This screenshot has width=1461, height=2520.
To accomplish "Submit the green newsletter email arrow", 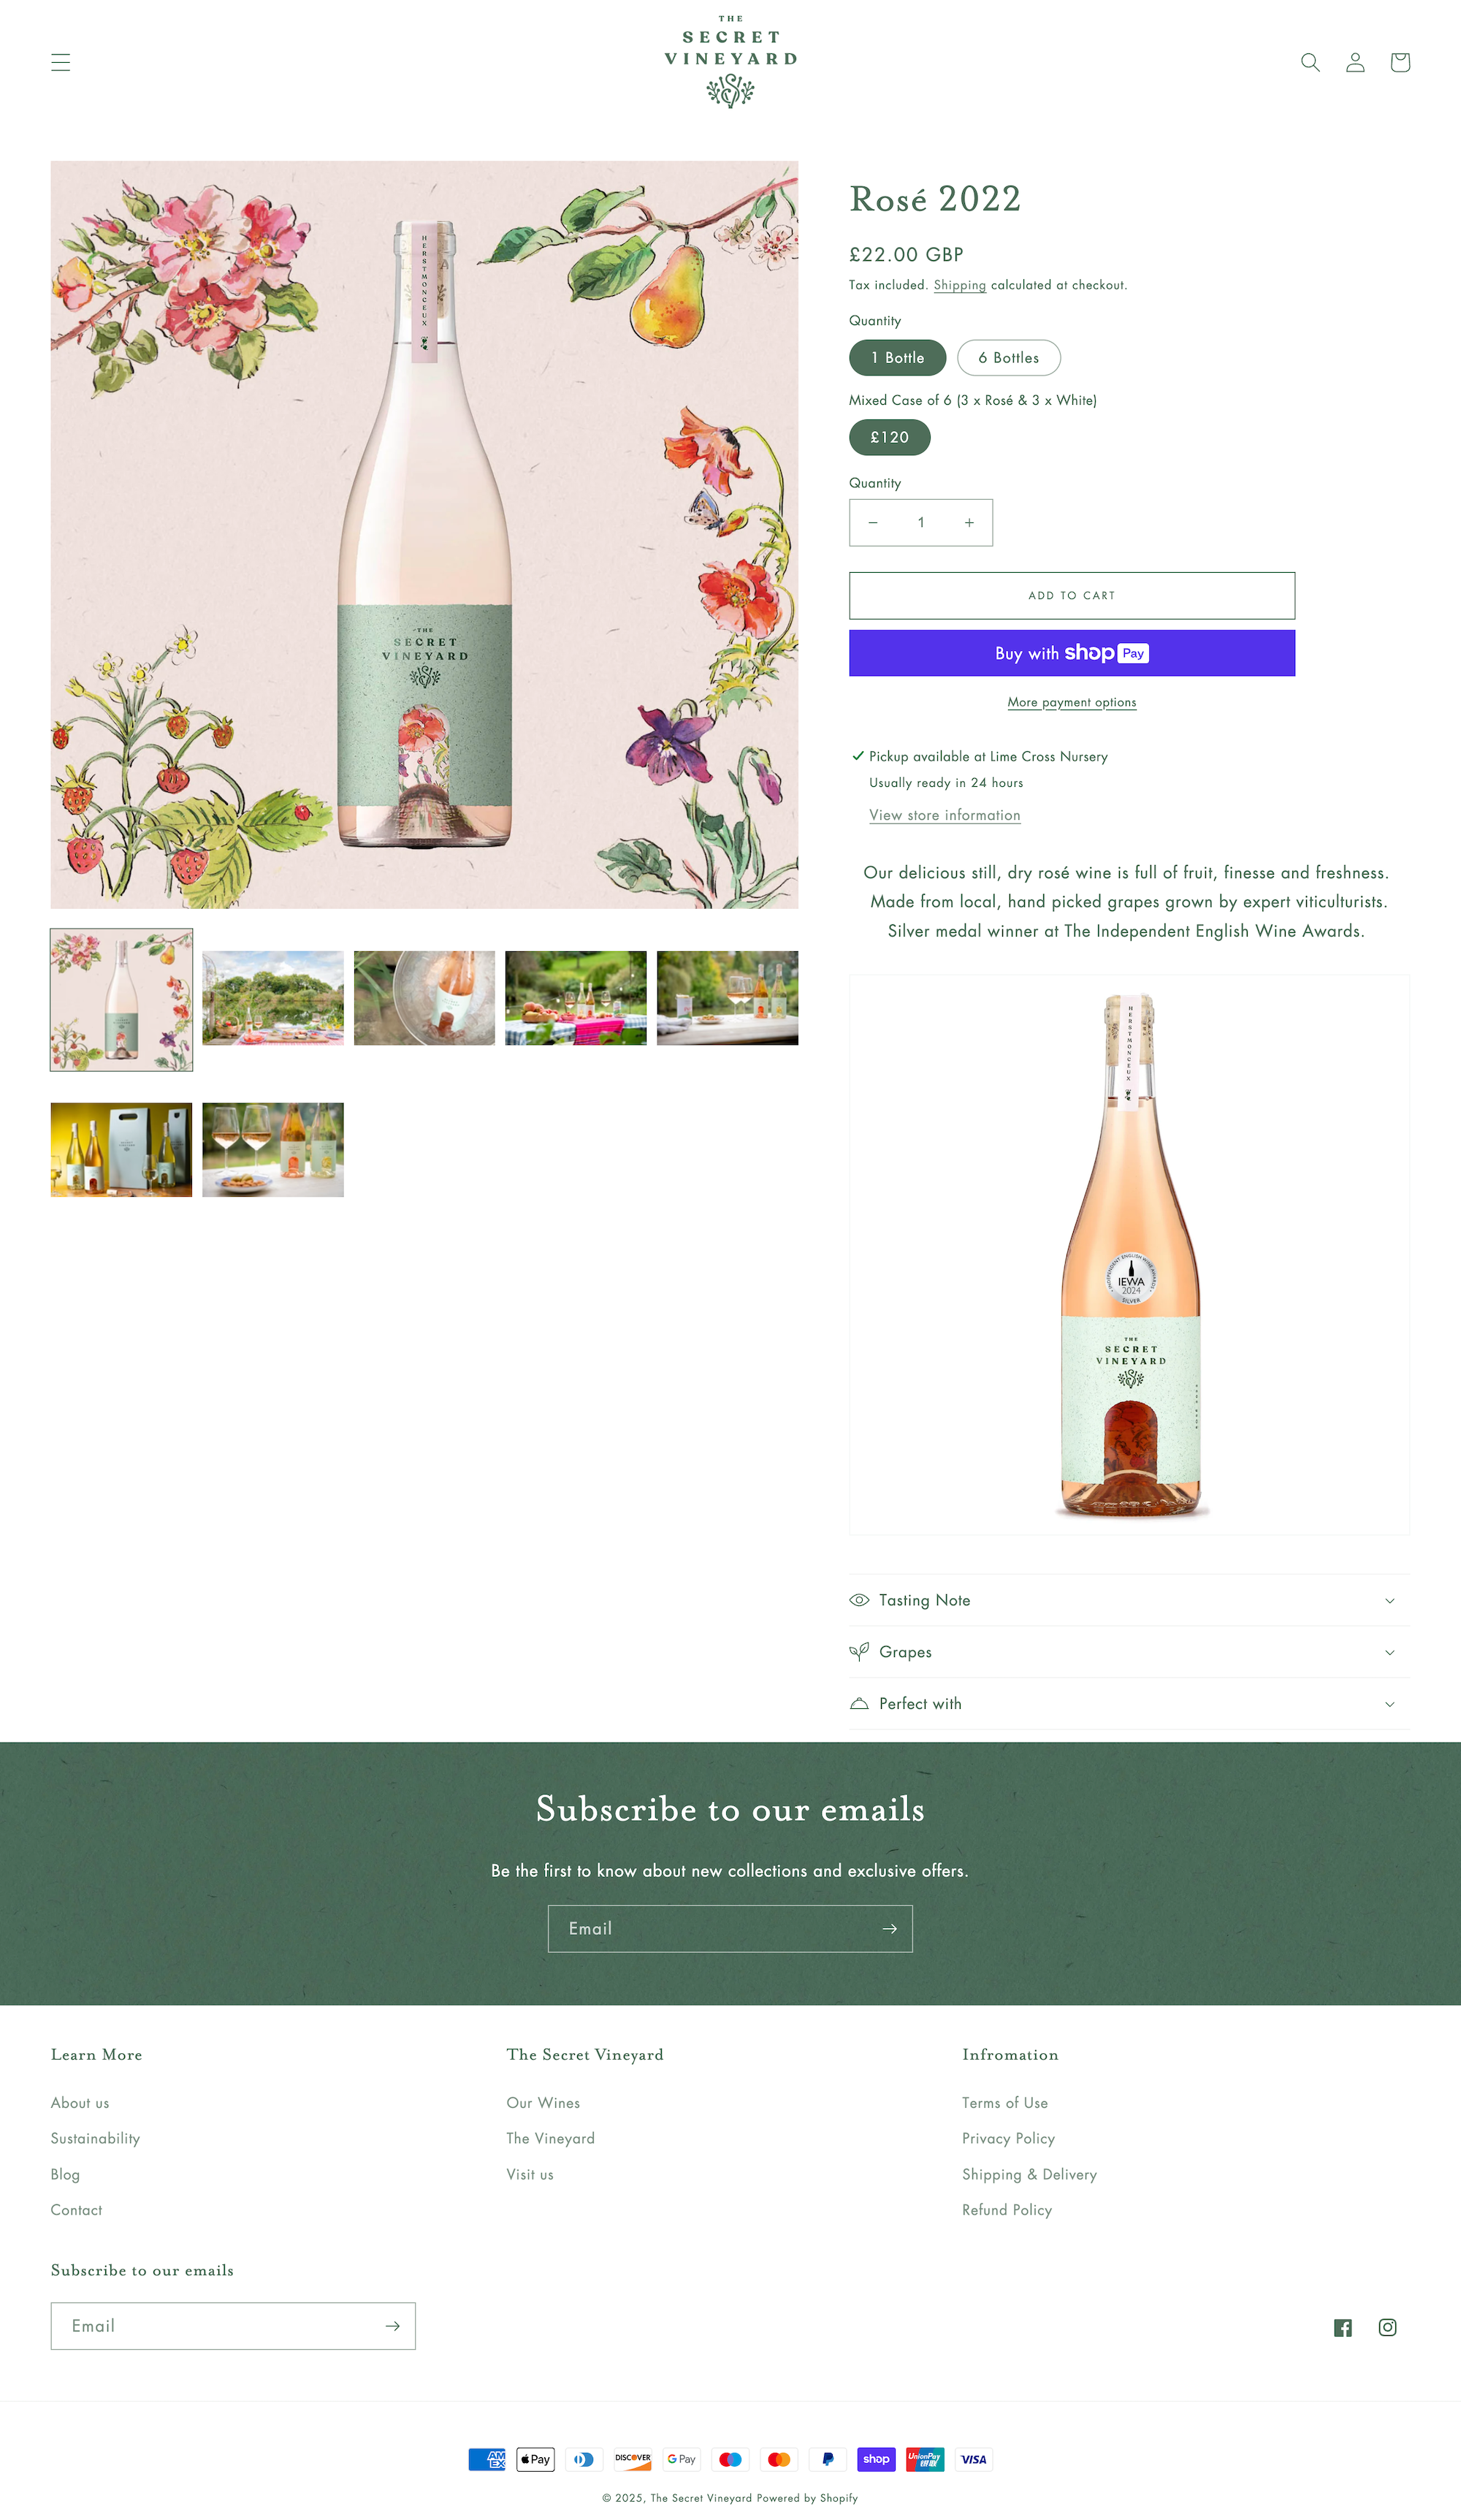I will (890, 1929).
